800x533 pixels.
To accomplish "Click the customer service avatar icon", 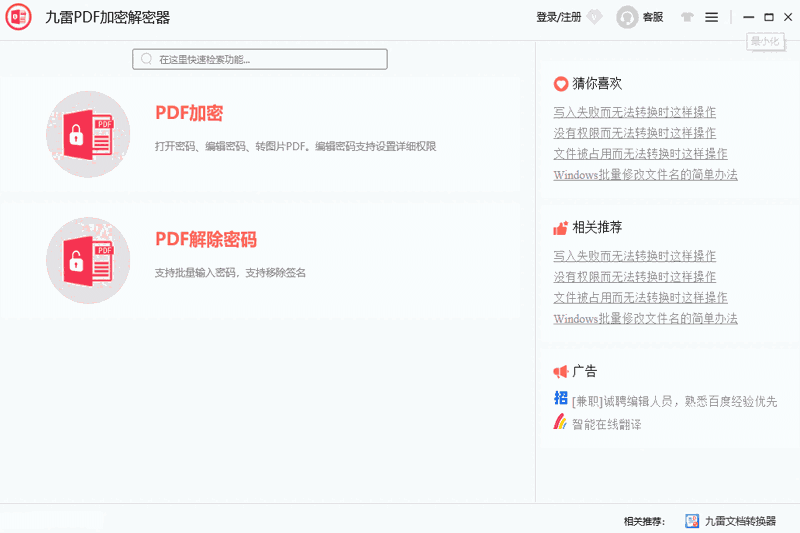I will coord(627,17).
